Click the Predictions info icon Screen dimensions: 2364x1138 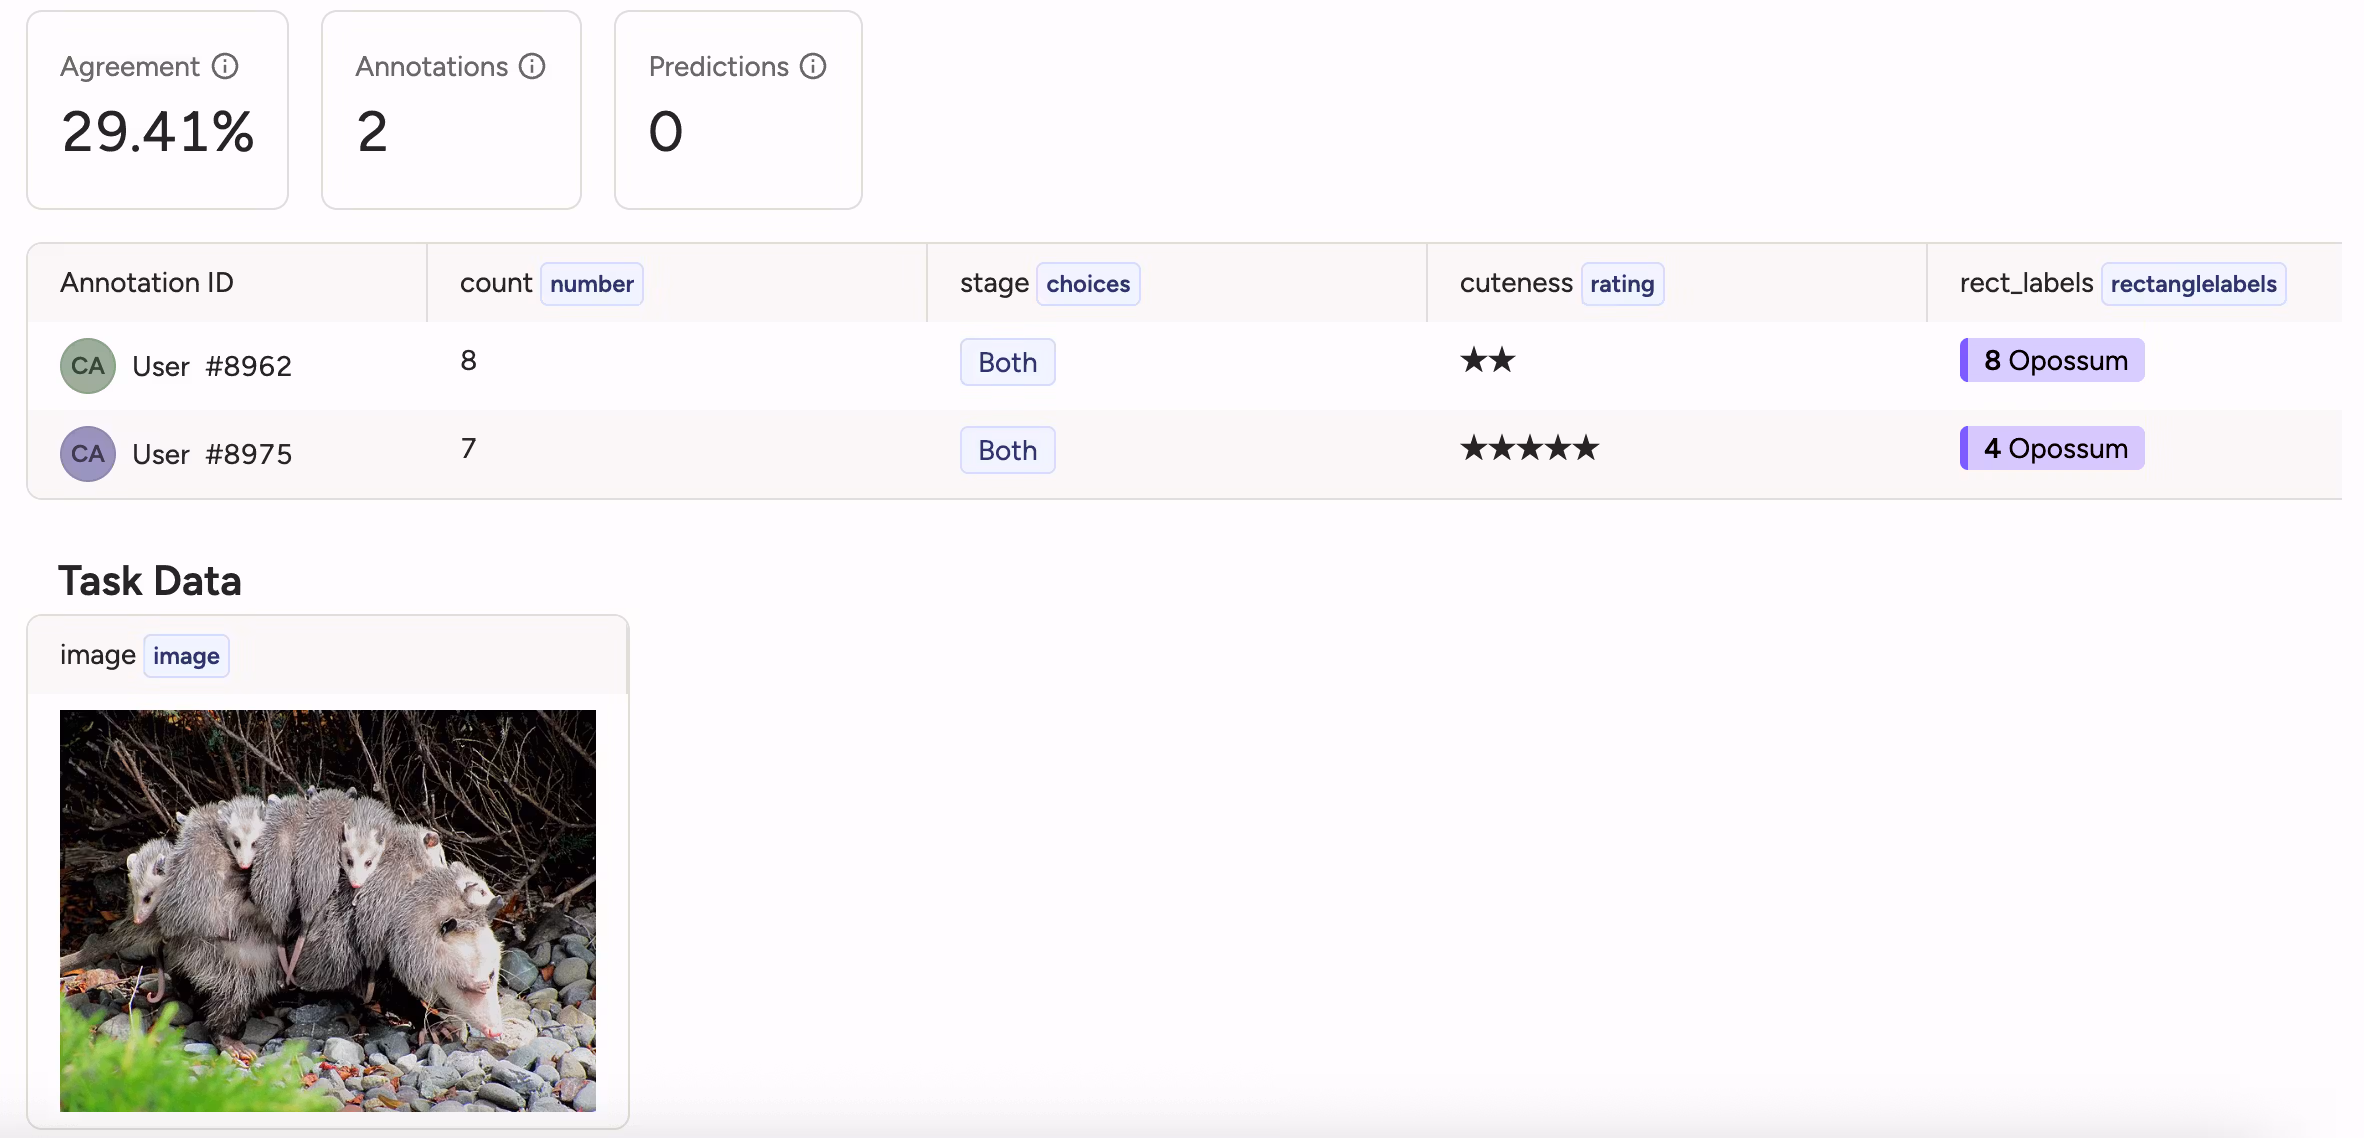(x=812, y=66)
